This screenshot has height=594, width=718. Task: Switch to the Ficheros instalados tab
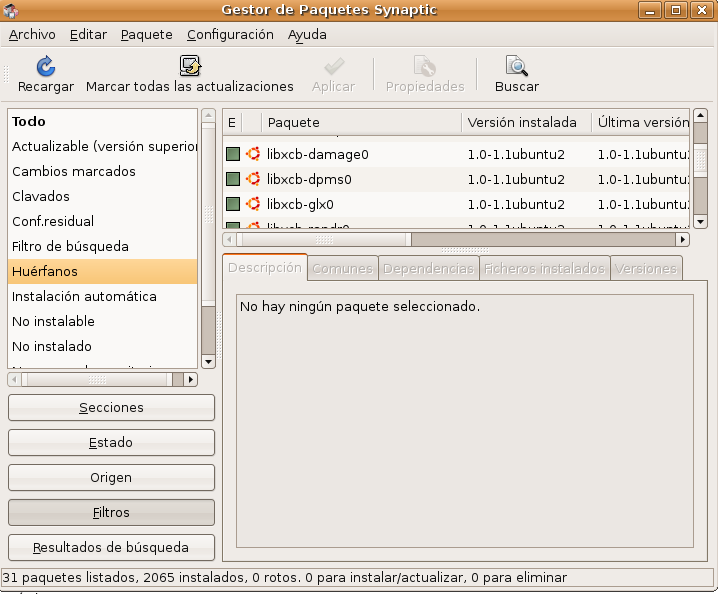[544, 268]
